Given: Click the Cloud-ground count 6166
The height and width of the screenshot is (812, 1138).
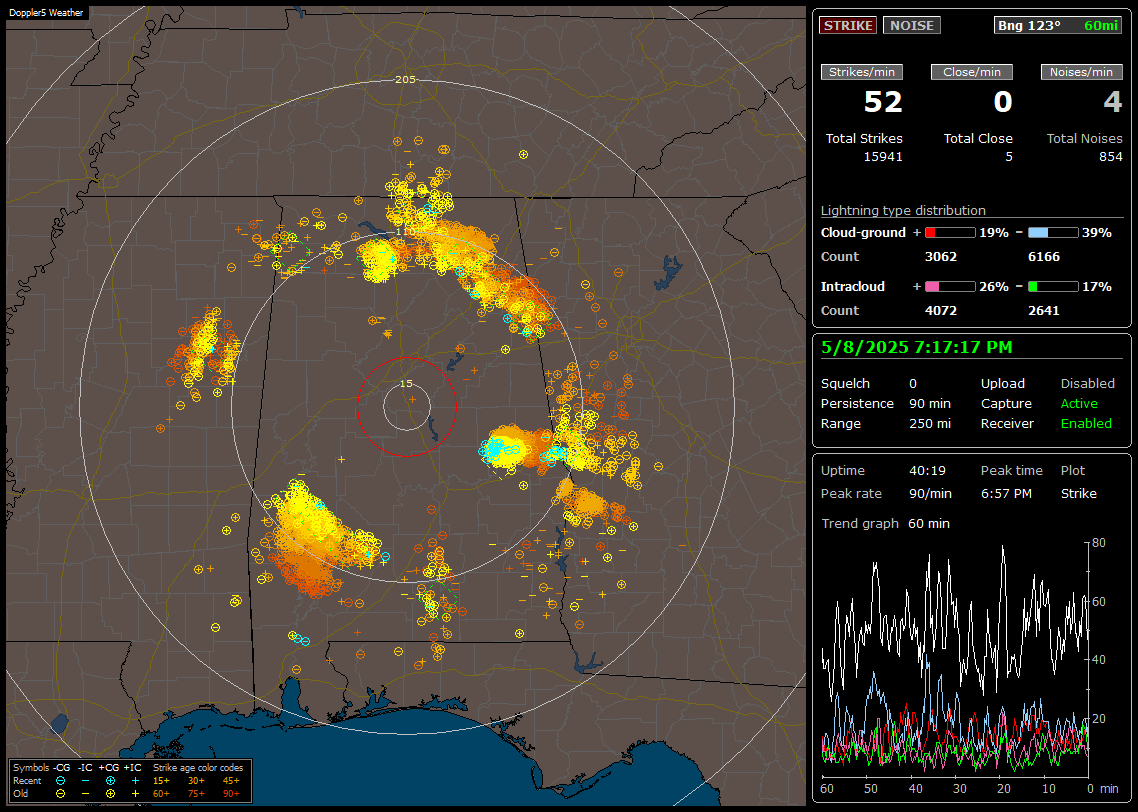Looking at the screenshot, I should click(x=1044, y=257).
